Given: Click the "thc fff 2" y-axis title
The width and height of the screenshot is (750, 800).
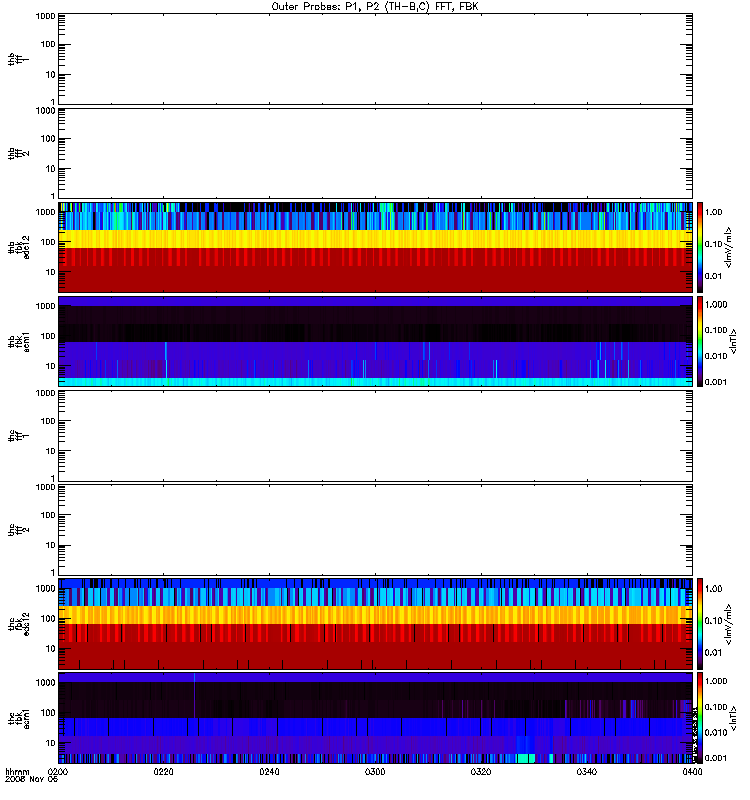Looking at the screenshot, I should click(x=19, y=530).
